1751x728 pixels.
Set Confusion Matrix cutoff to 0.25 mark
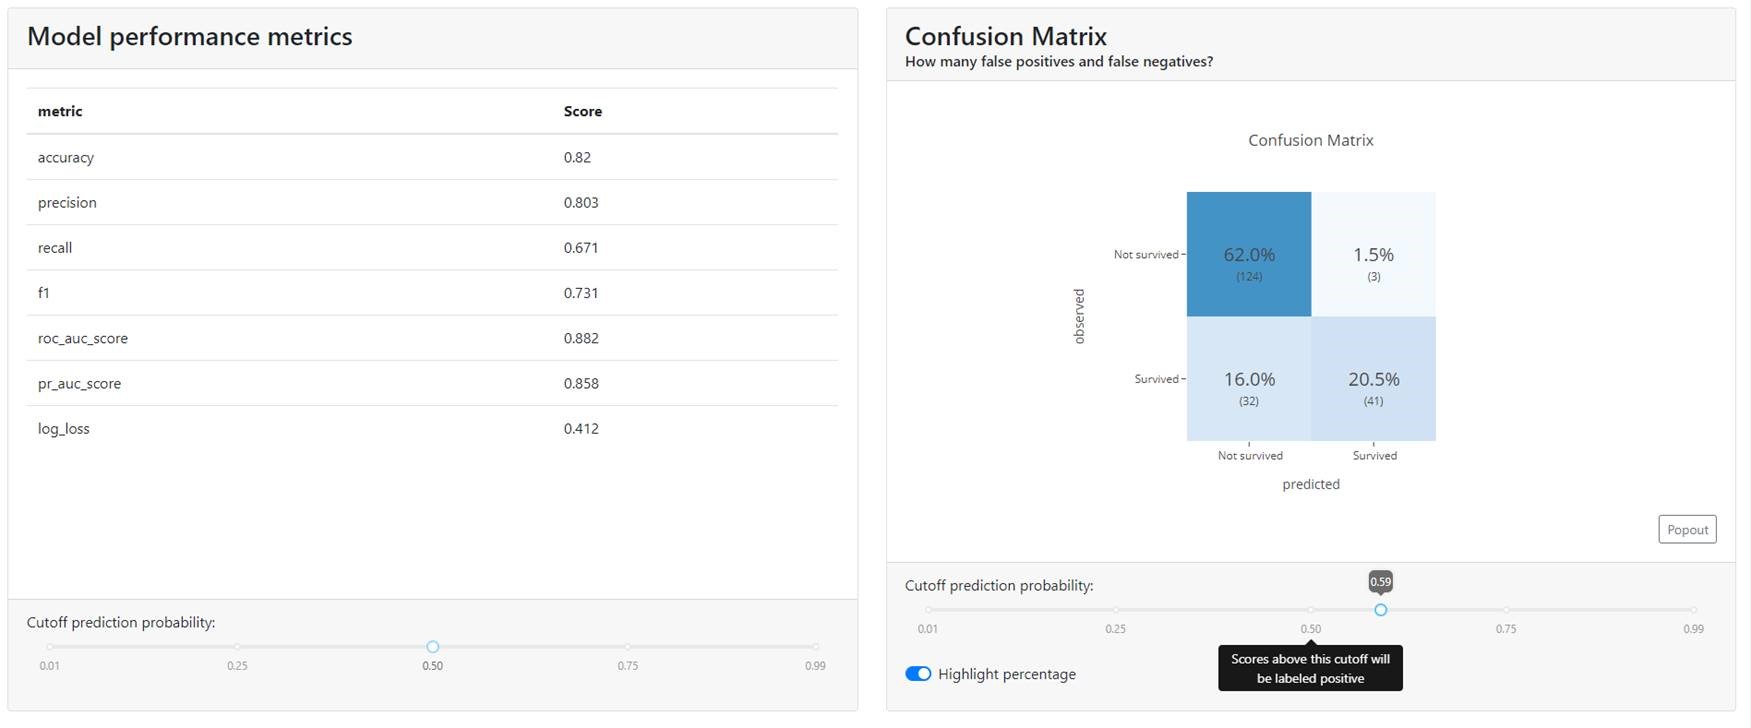pos(1115,610)
